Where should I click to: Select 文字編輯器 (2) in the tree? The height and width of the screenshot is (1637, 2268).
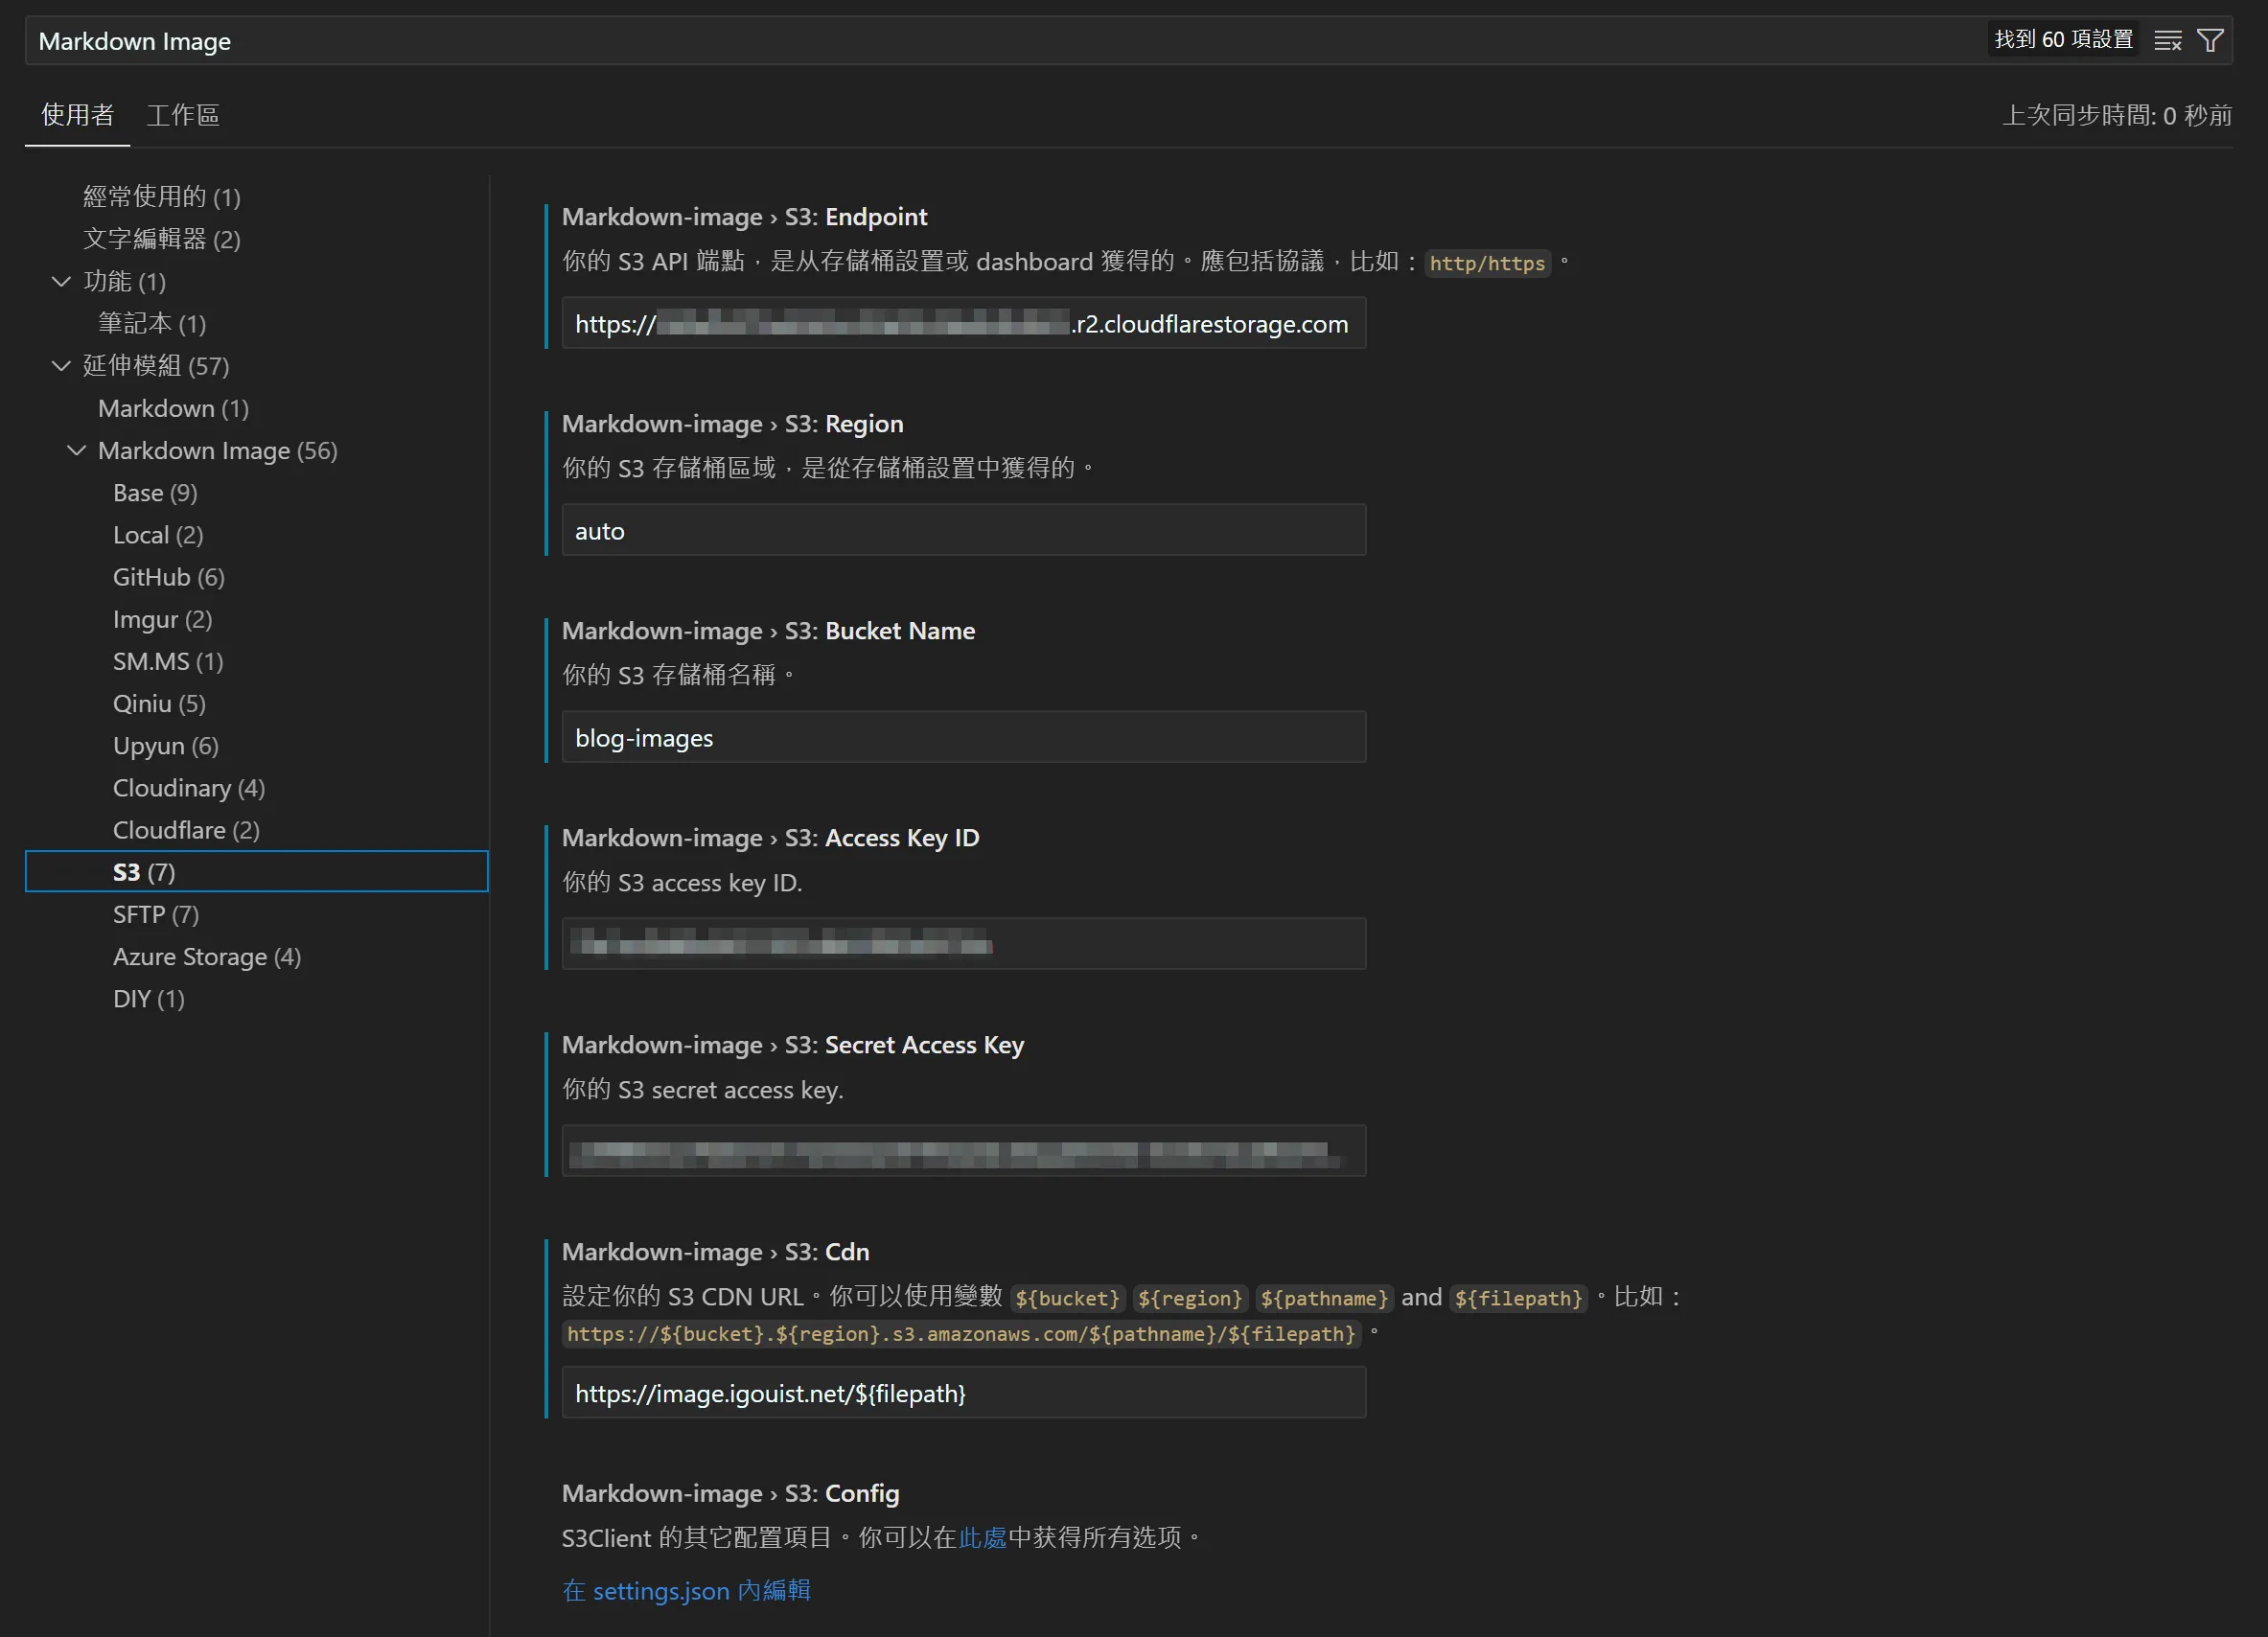(162, 239)
